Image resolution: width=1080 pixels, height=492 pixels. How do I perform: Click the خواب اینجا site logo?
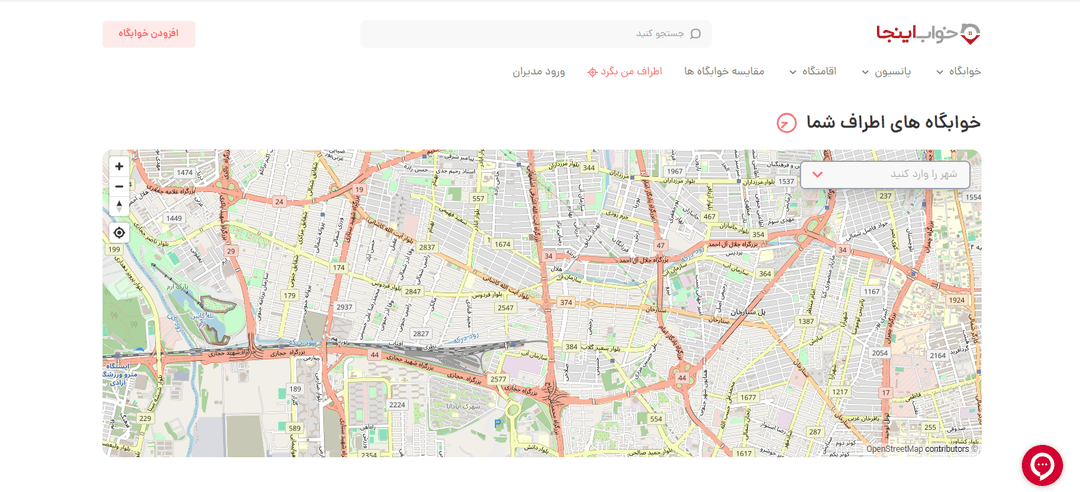928,34
